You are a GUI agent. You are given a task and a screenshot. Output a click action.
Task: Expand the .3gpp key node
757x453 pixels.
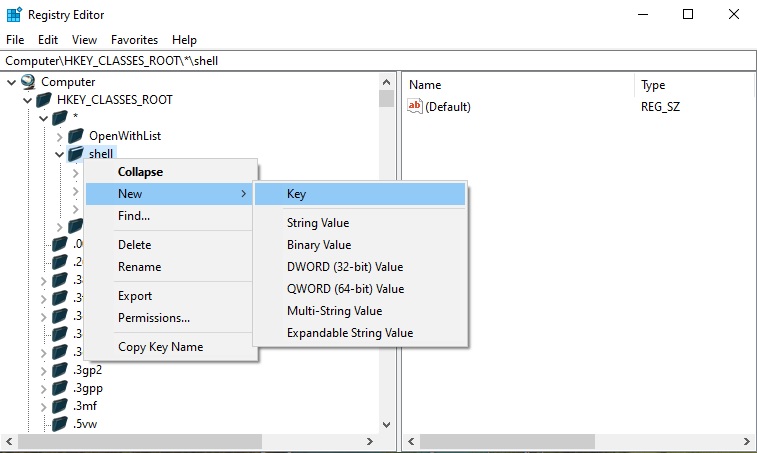click(x=43, y=388)
